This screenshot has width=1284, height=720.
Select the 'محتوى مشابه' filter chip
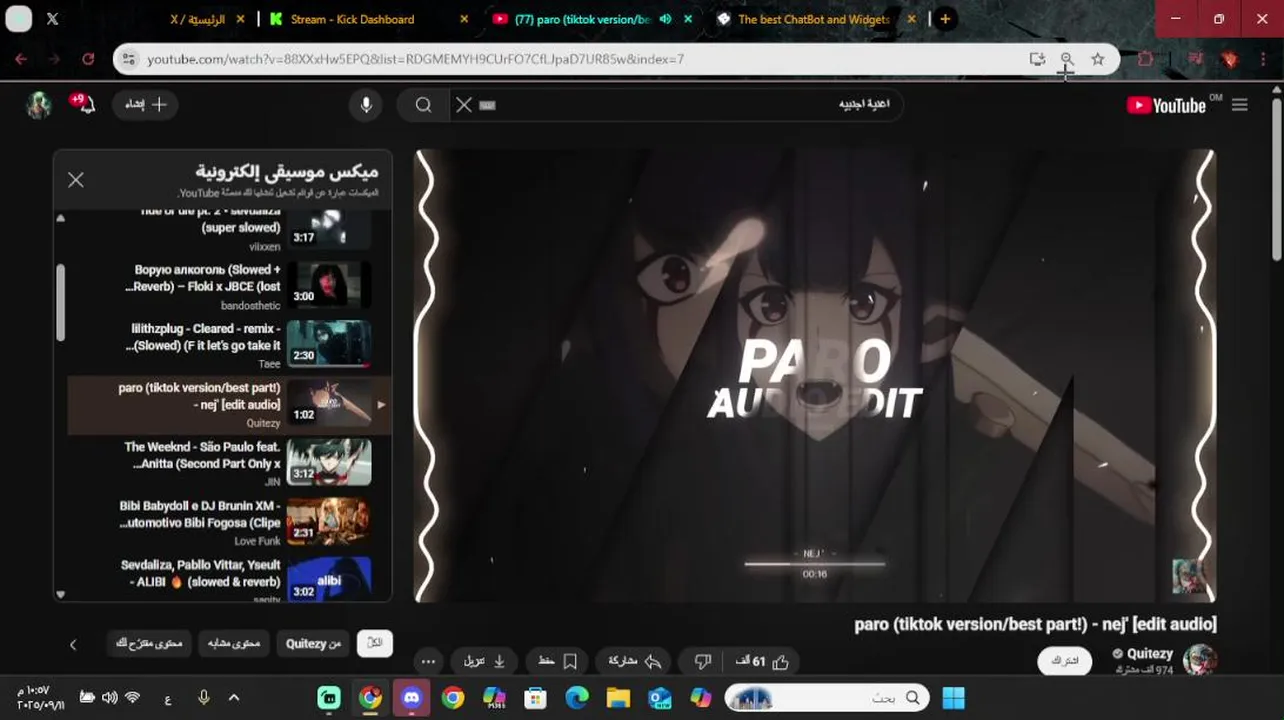(x=233, y=643)
